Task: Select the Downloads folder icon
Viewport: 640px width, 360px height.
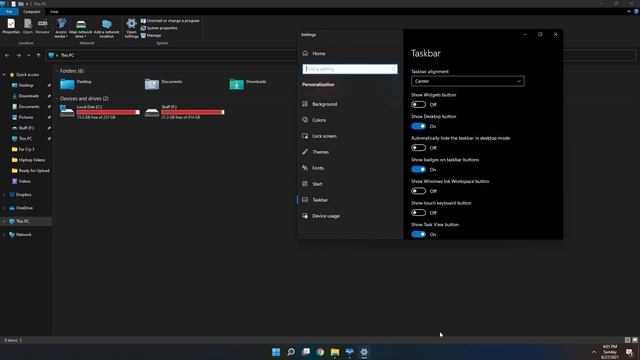Action: coord(236,84)
